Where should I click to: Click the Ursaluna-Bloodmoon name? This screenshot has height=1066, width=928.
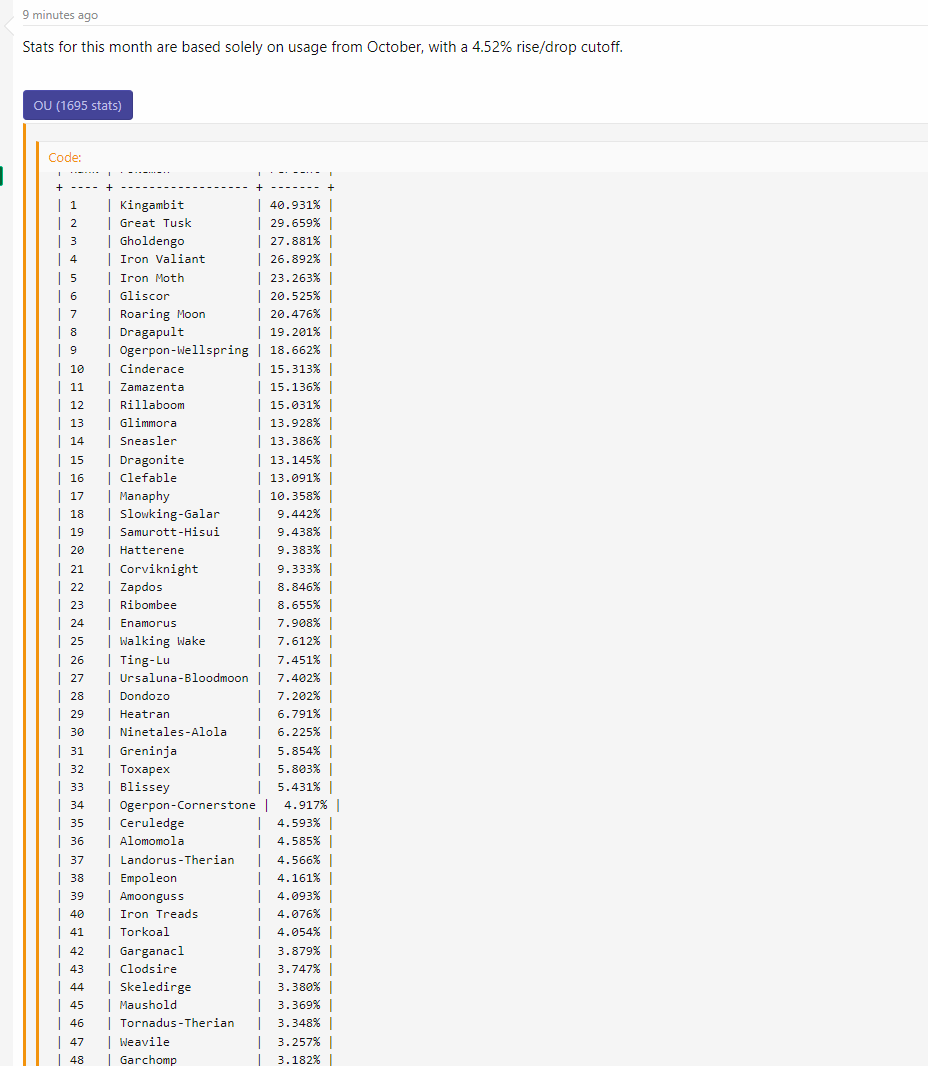click(x=184, y=678)
